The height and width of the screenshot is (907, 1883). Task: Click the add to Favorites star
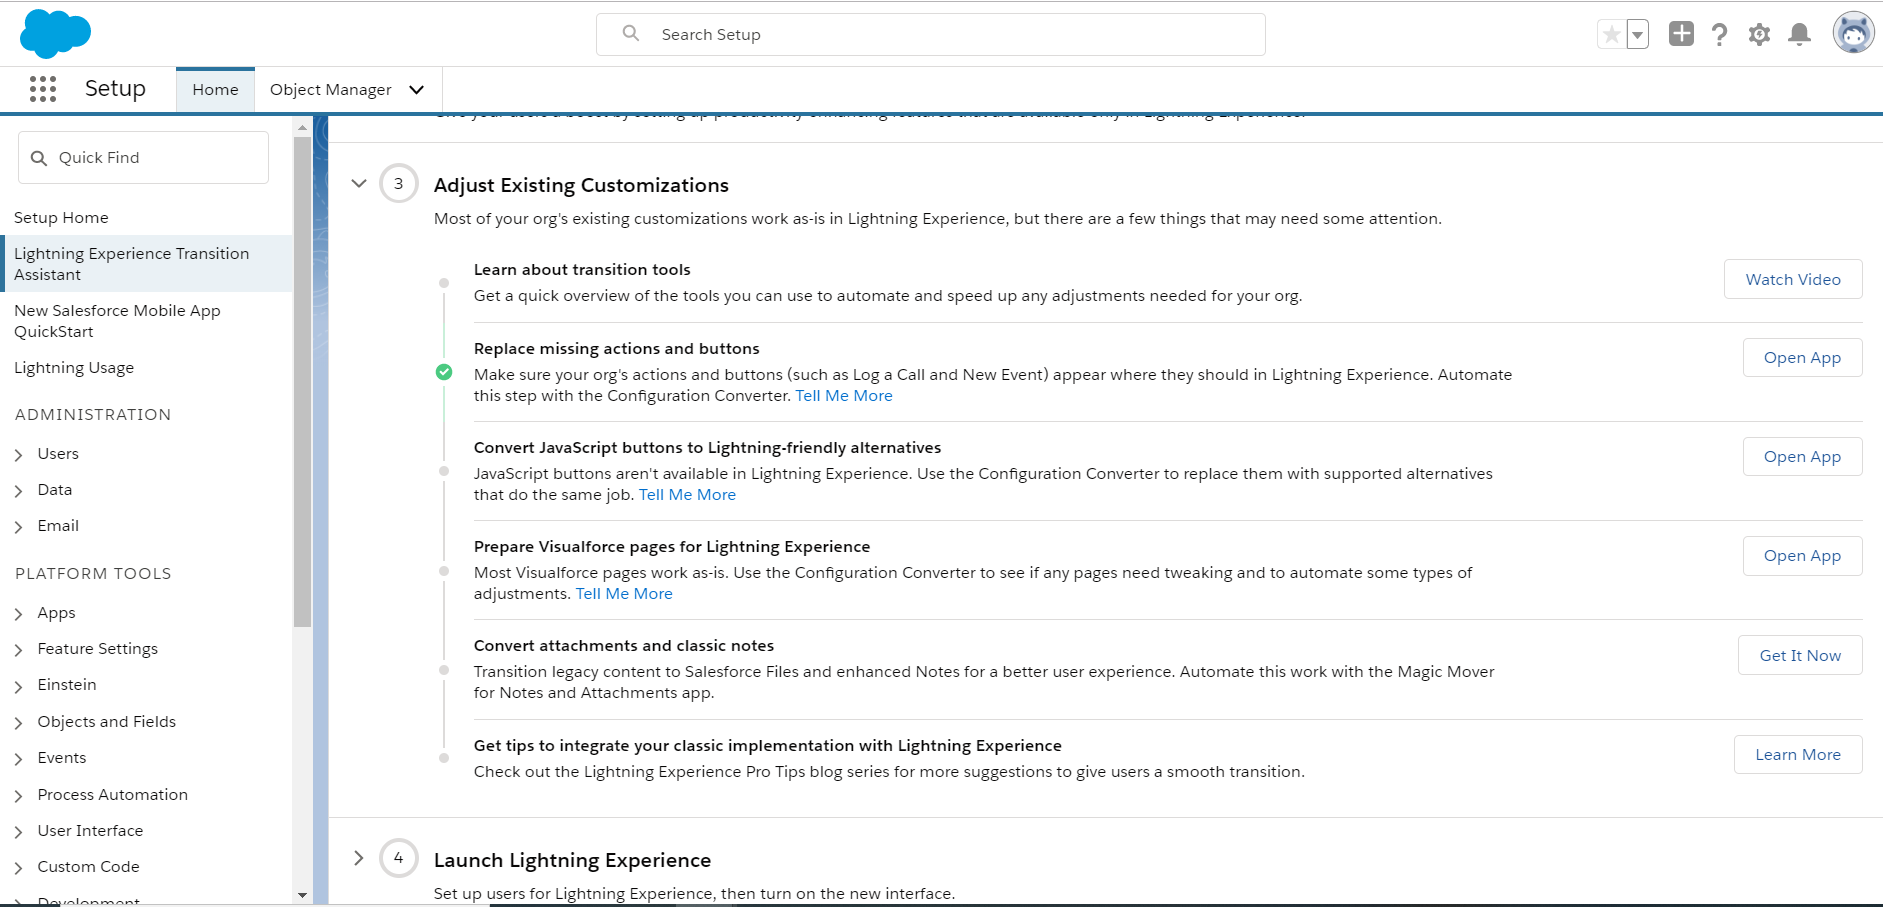coord(1610,33)
